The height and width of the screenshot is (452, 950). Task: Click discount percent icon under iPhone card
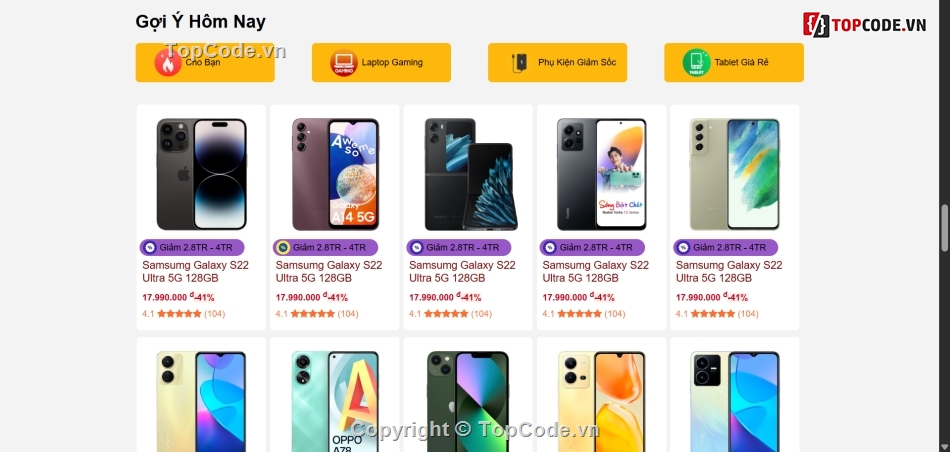[x=150, y=247]
